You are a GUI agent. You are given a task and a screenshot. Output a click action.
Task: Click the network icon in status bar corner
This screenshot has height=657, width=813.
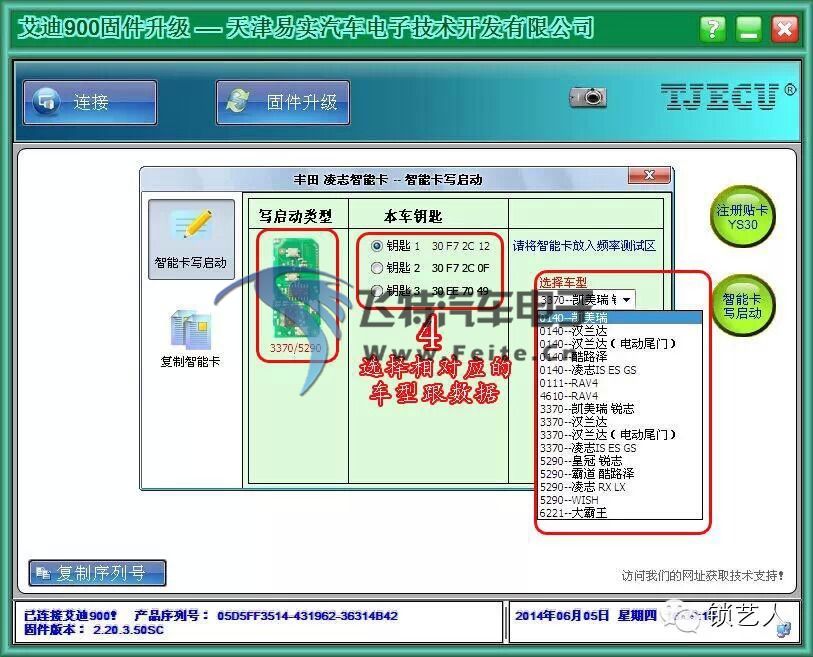click(x=784, y=630)
